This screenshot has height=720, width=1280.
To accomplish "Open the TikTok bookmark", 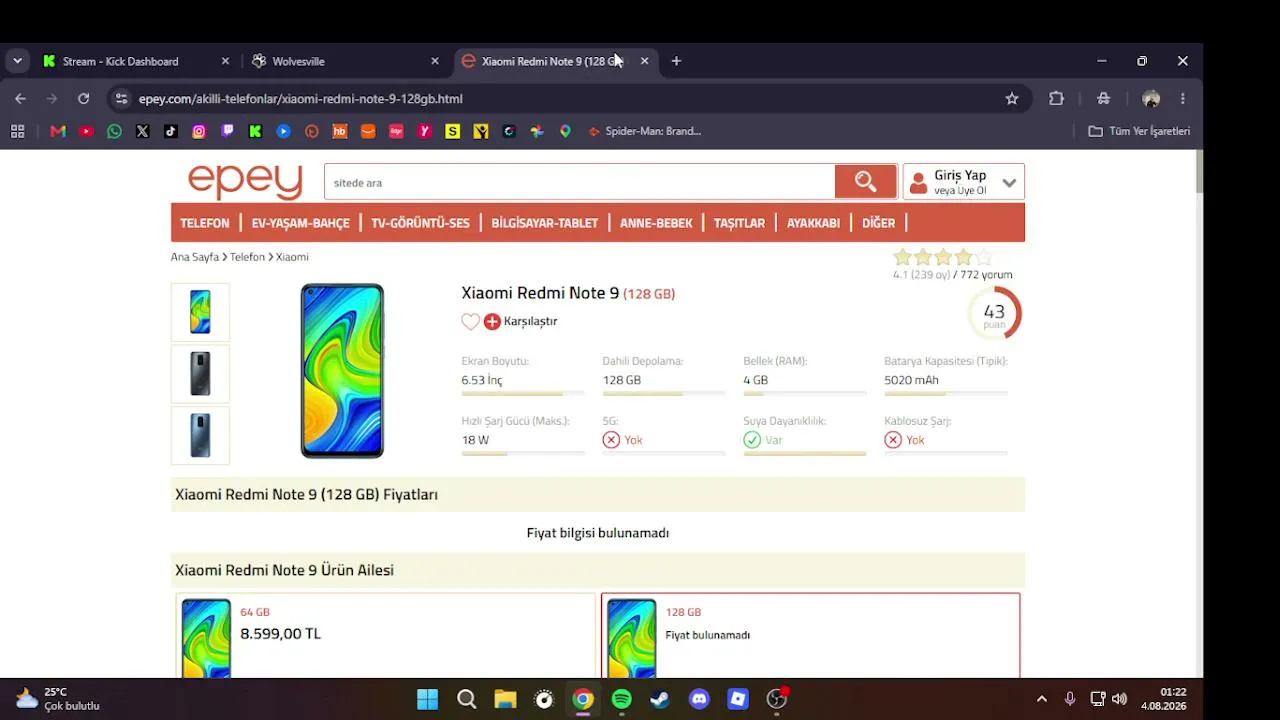I will [x=171, y=131].
